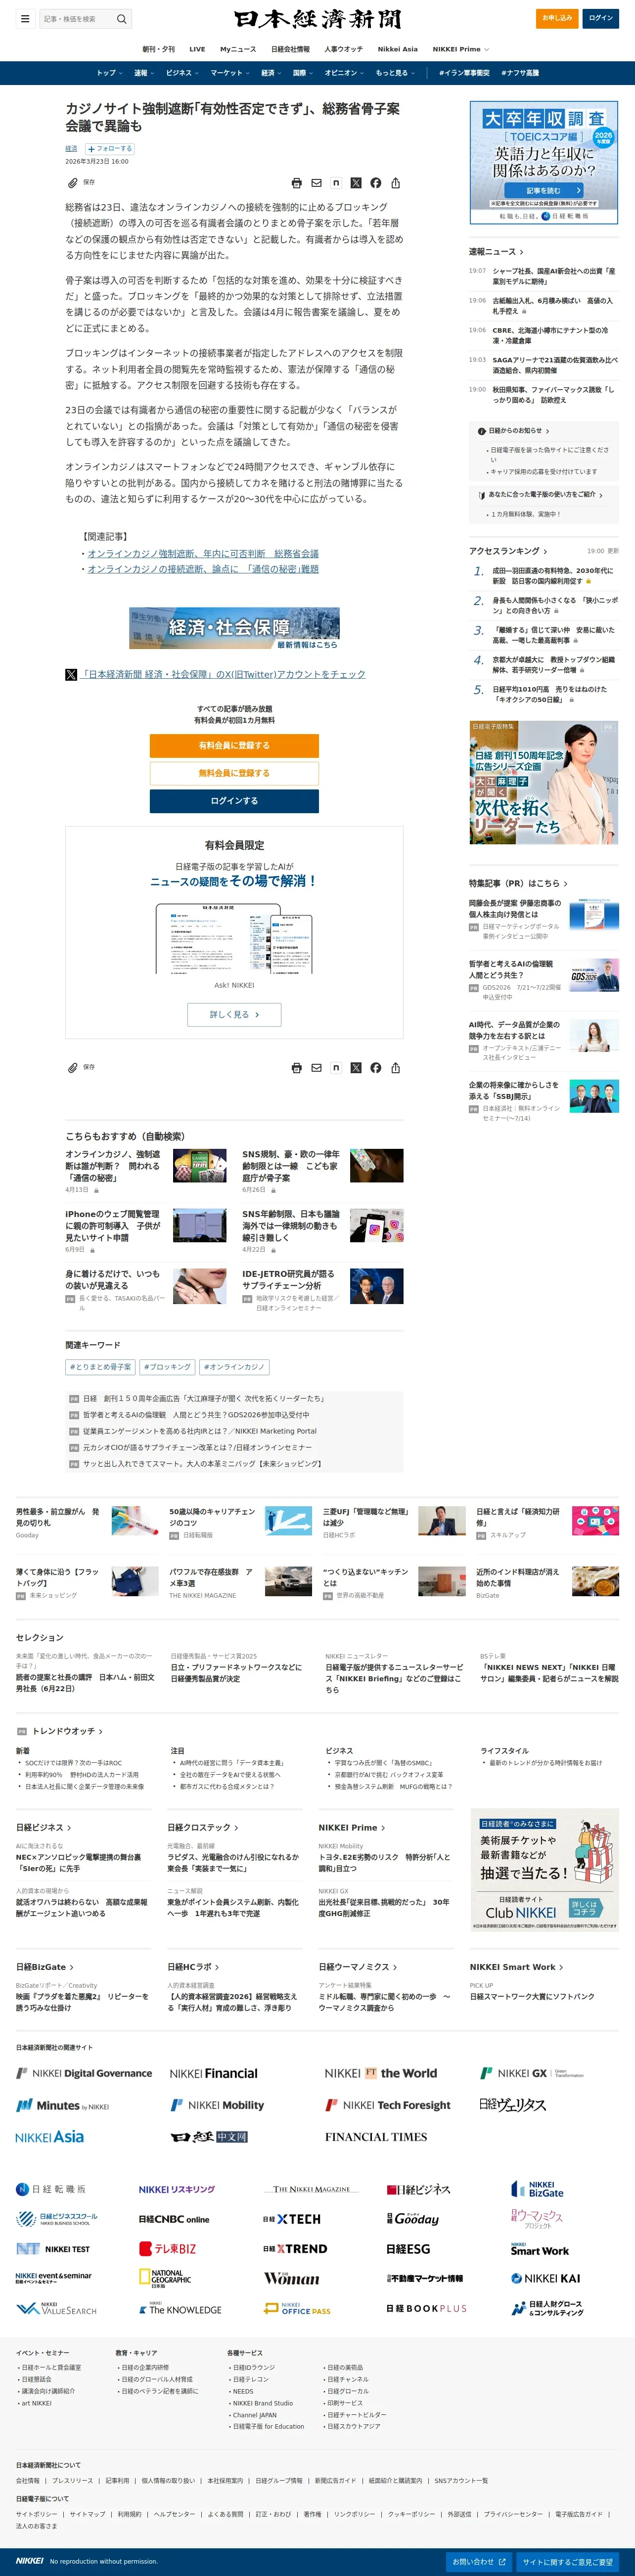Open the 朝刊・夕刊 menu item
Image resolution: width=635 pixels, height=2576 pixels.
(x=158, y=49)
